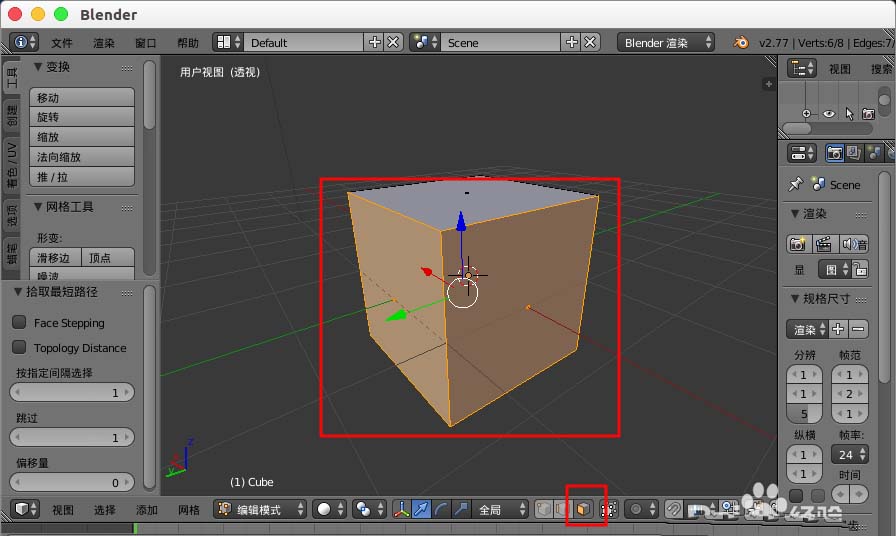Open the 编辑模式 mode dropdown
Image resolution: width=896 pixels, height=536 pixels.
coord(260,509)
